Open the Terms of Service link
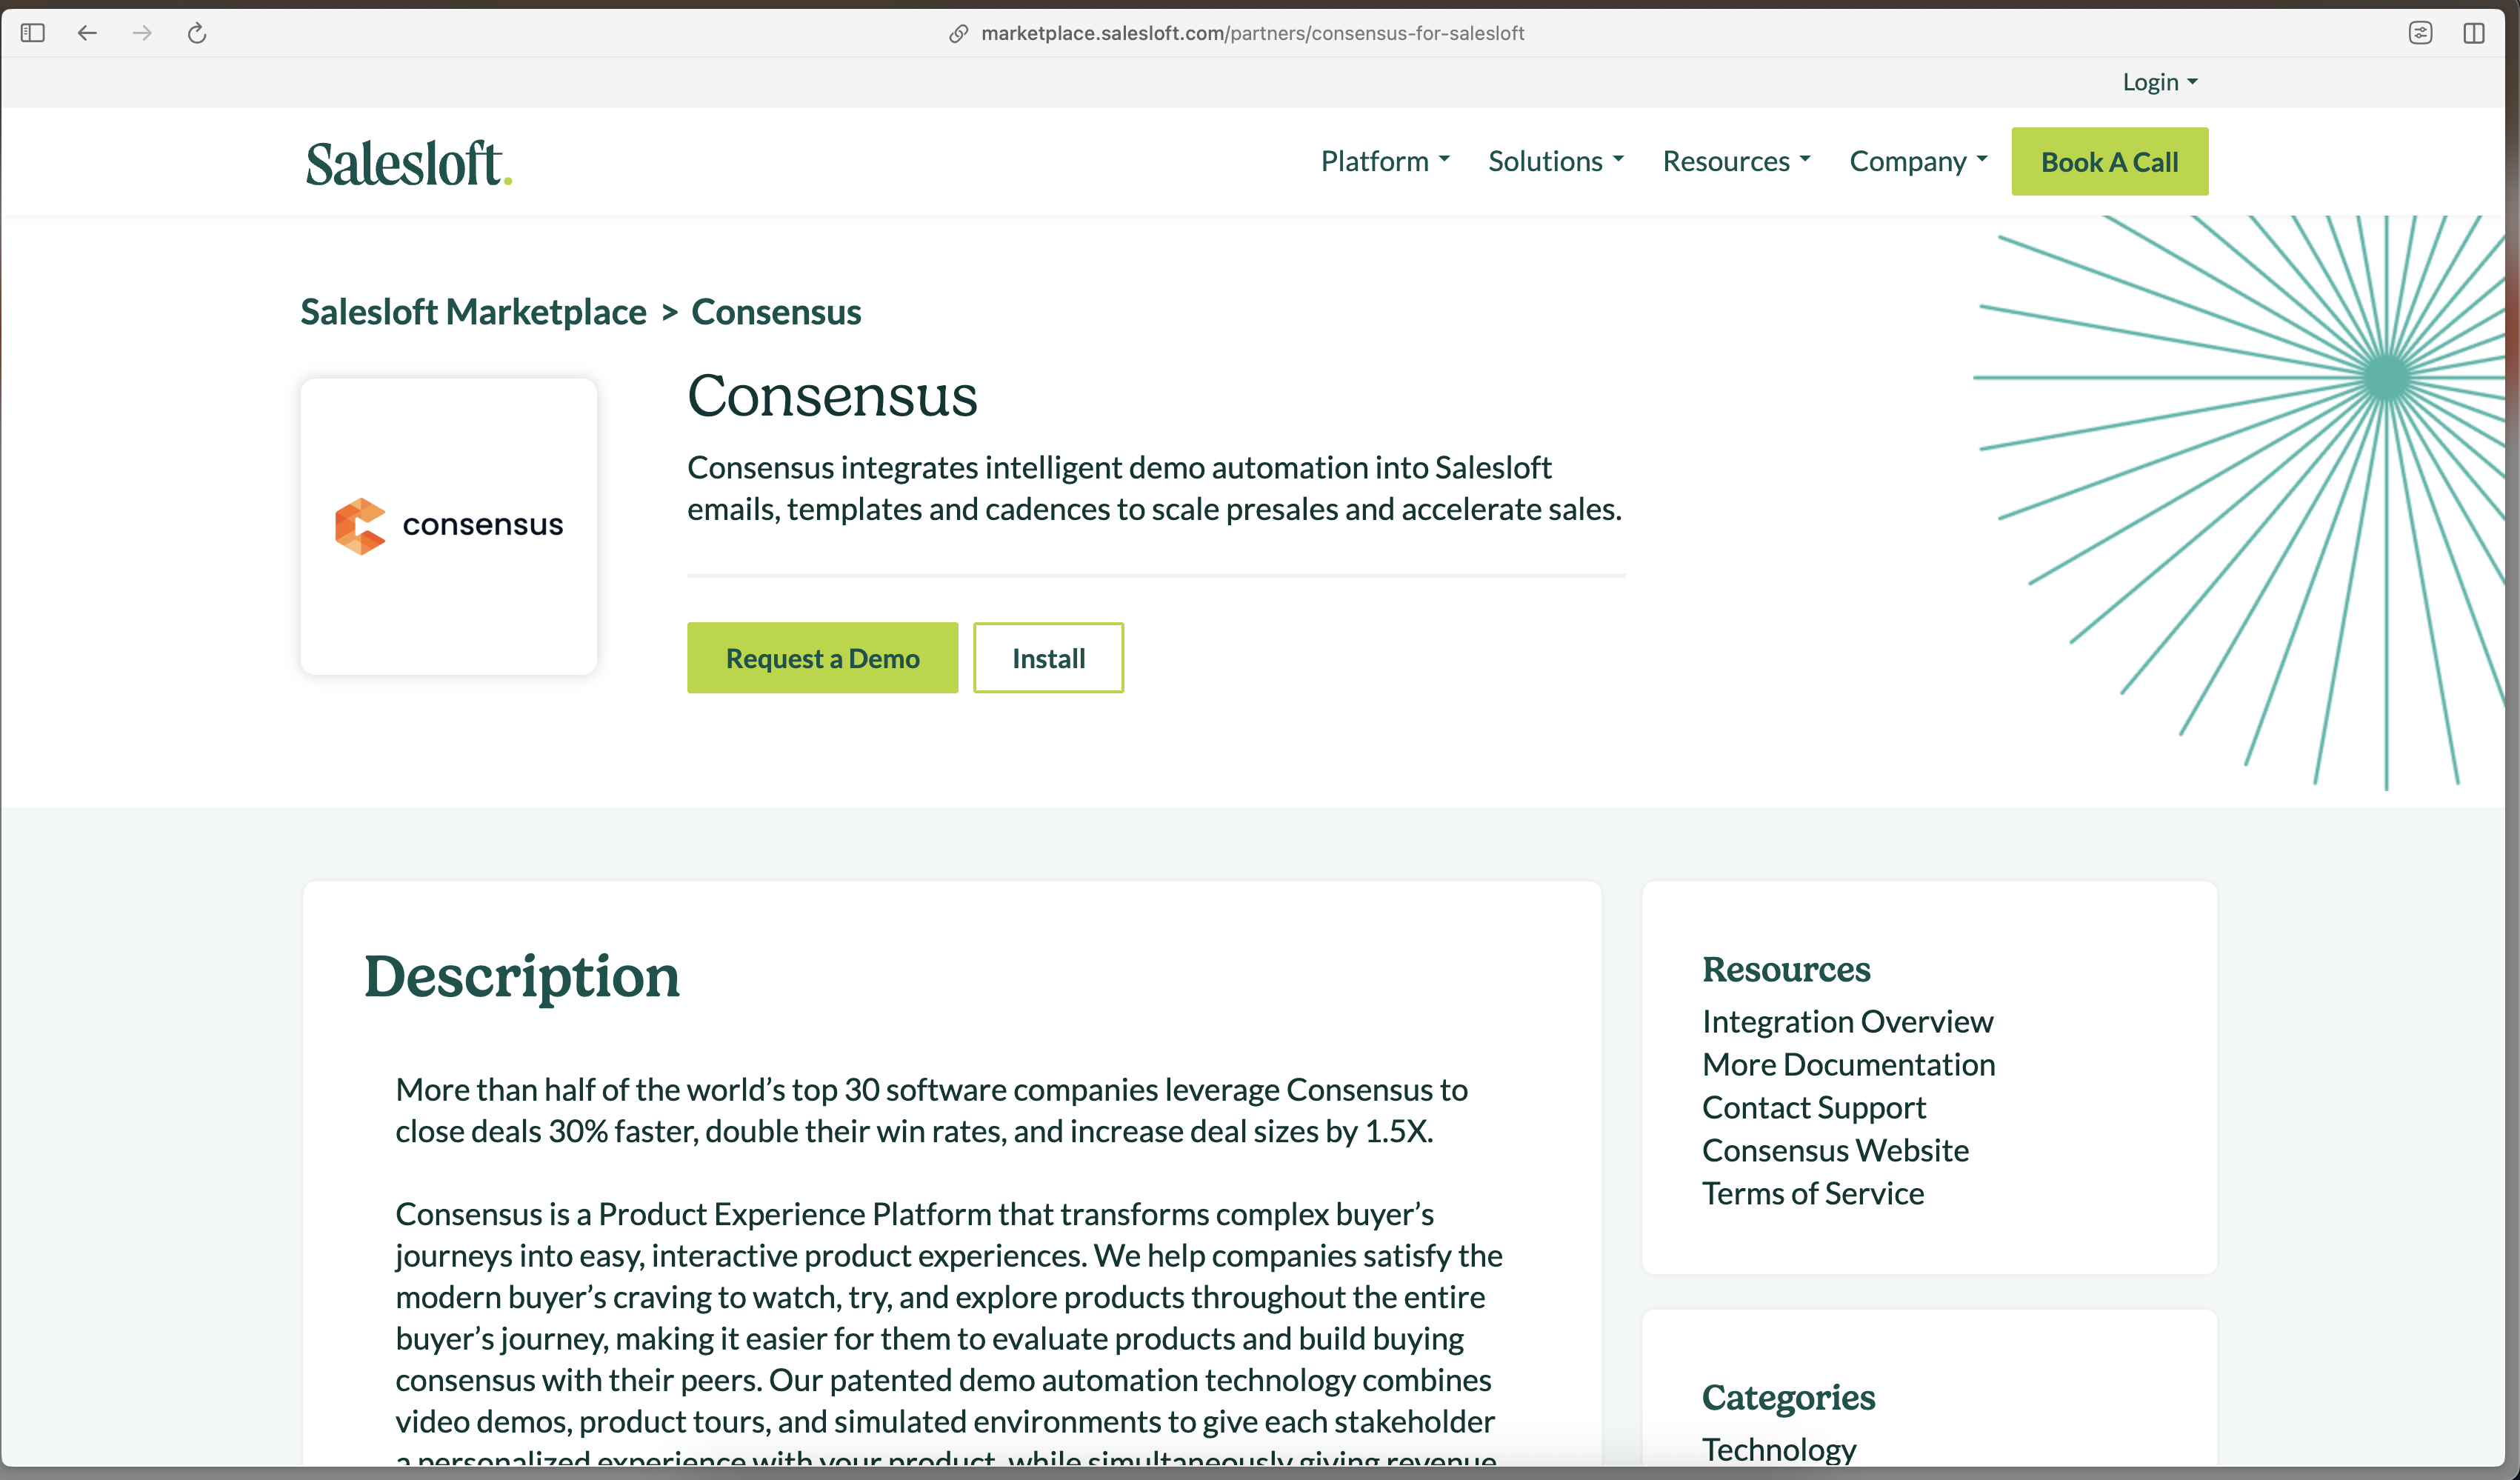2520x1480 pixels. point(1813,1193)
